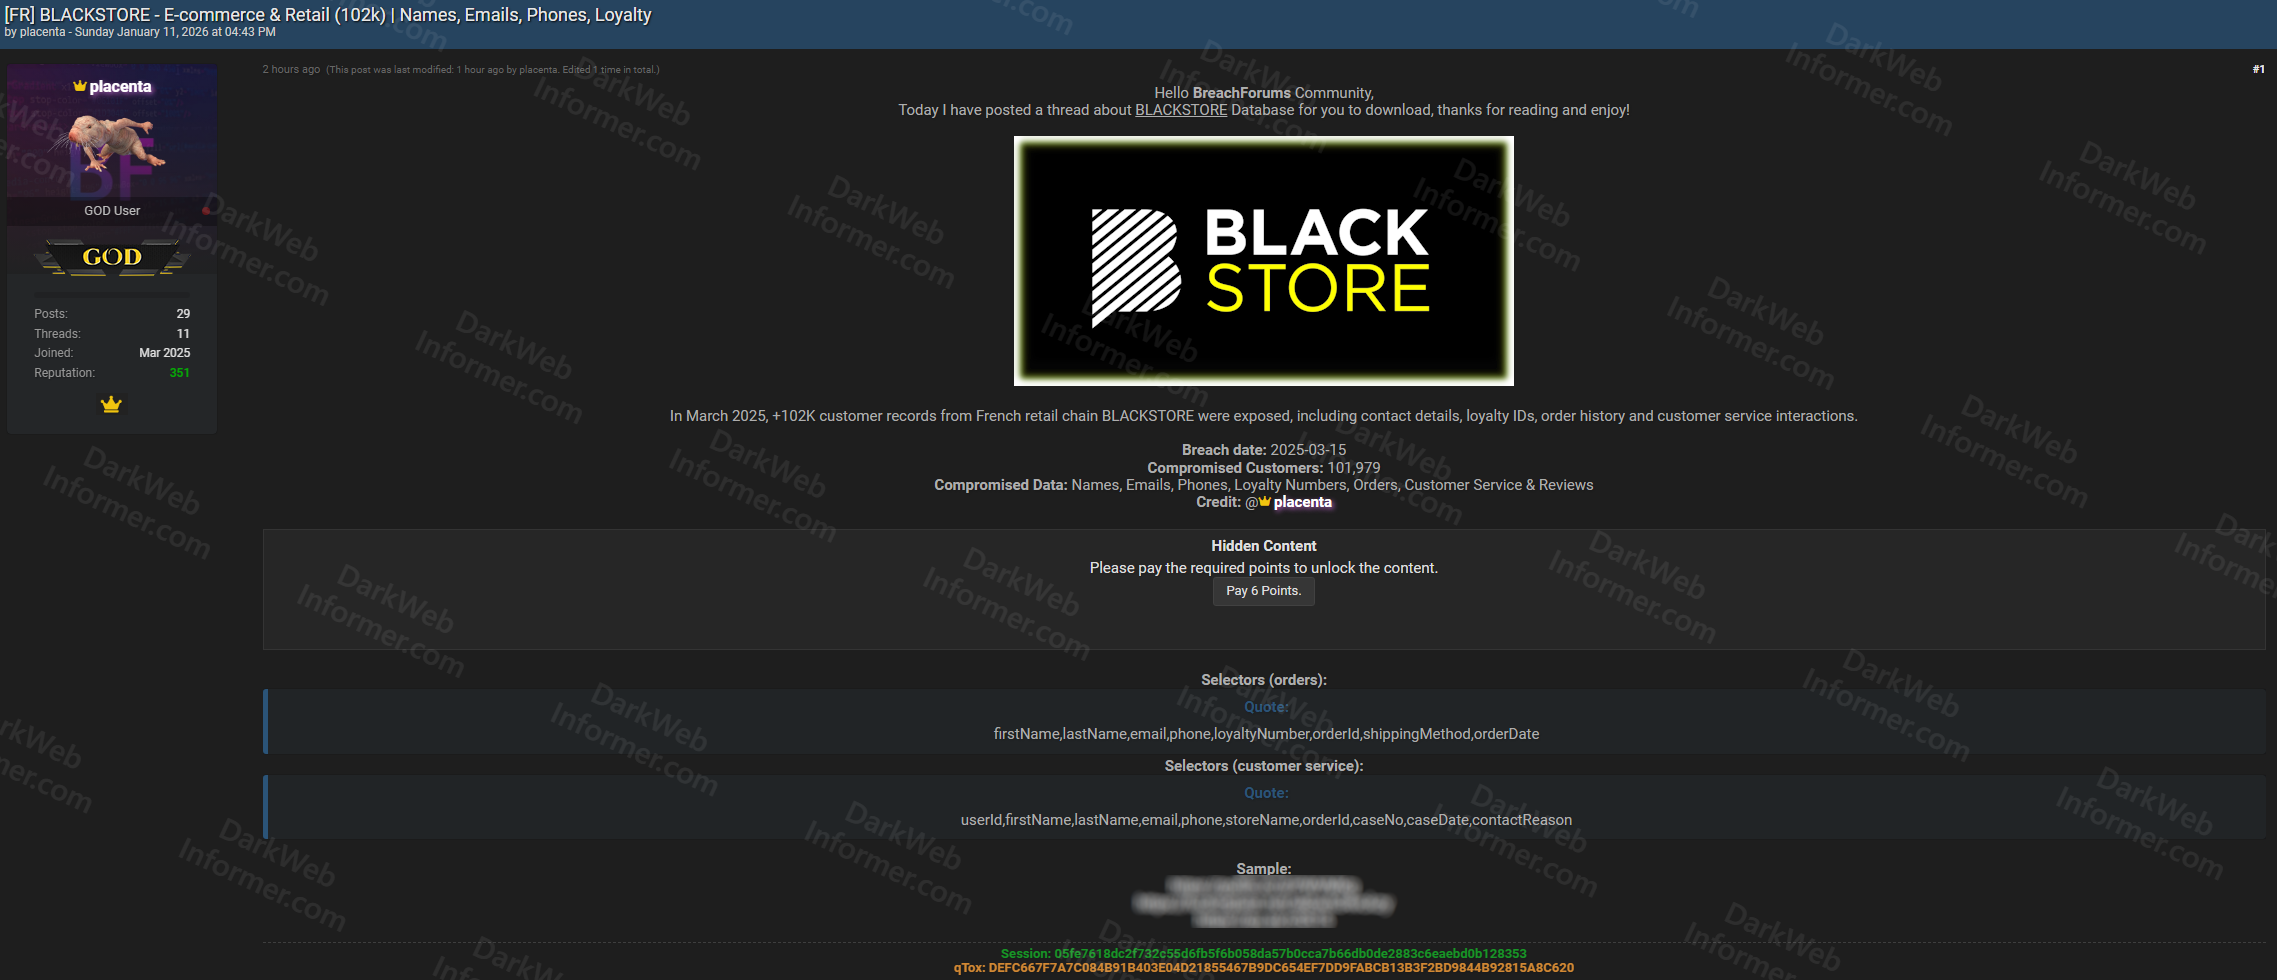Click the author name under the thread title
2277x980 pixels.
pos(42,32)
